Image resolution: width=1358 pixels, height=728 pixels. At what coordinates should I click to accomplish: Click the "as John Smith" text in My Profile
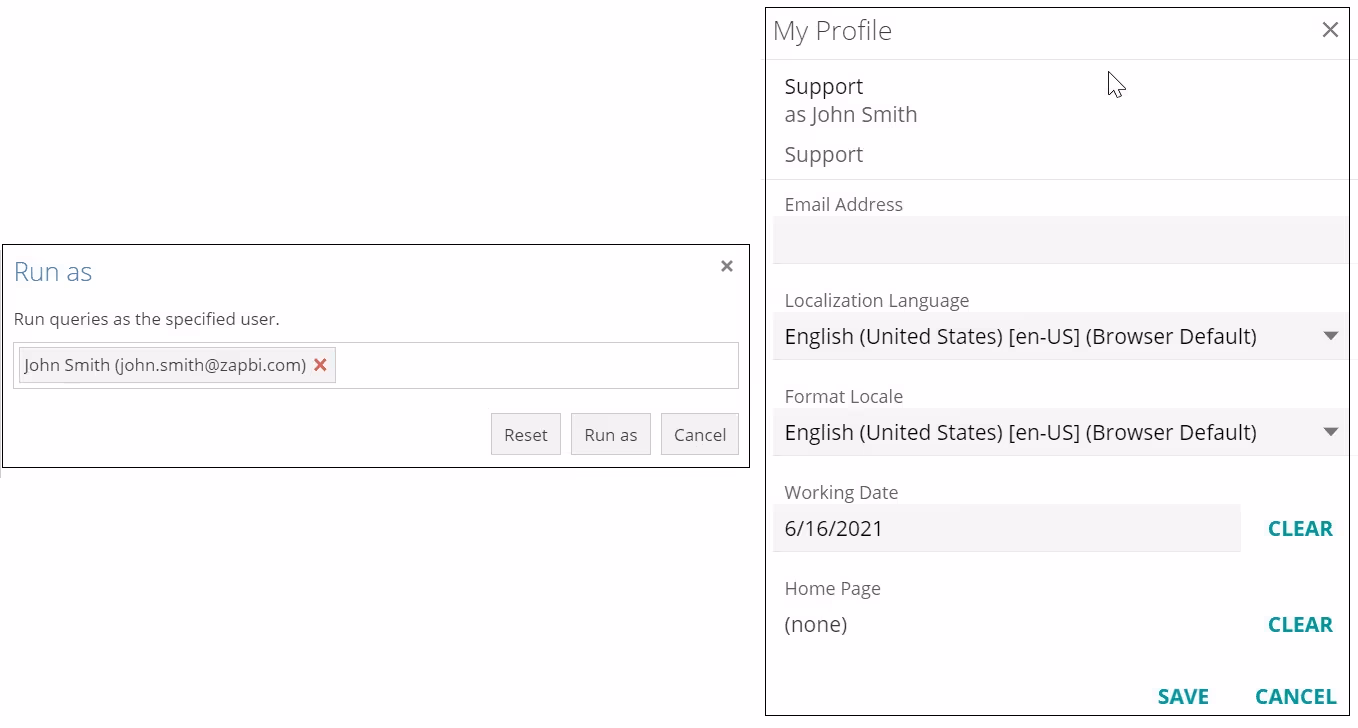850,115
